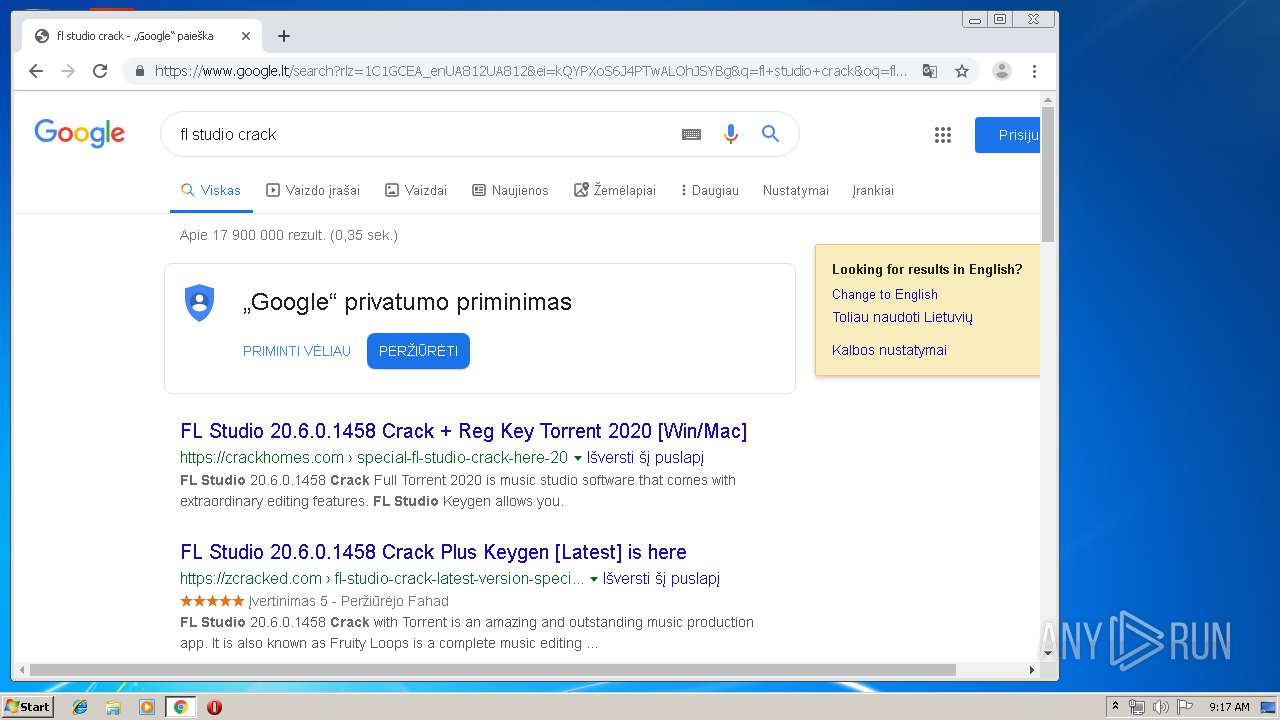Screen dimensions: 1280x720
Task: Go back to previous page
Action: 36,71
